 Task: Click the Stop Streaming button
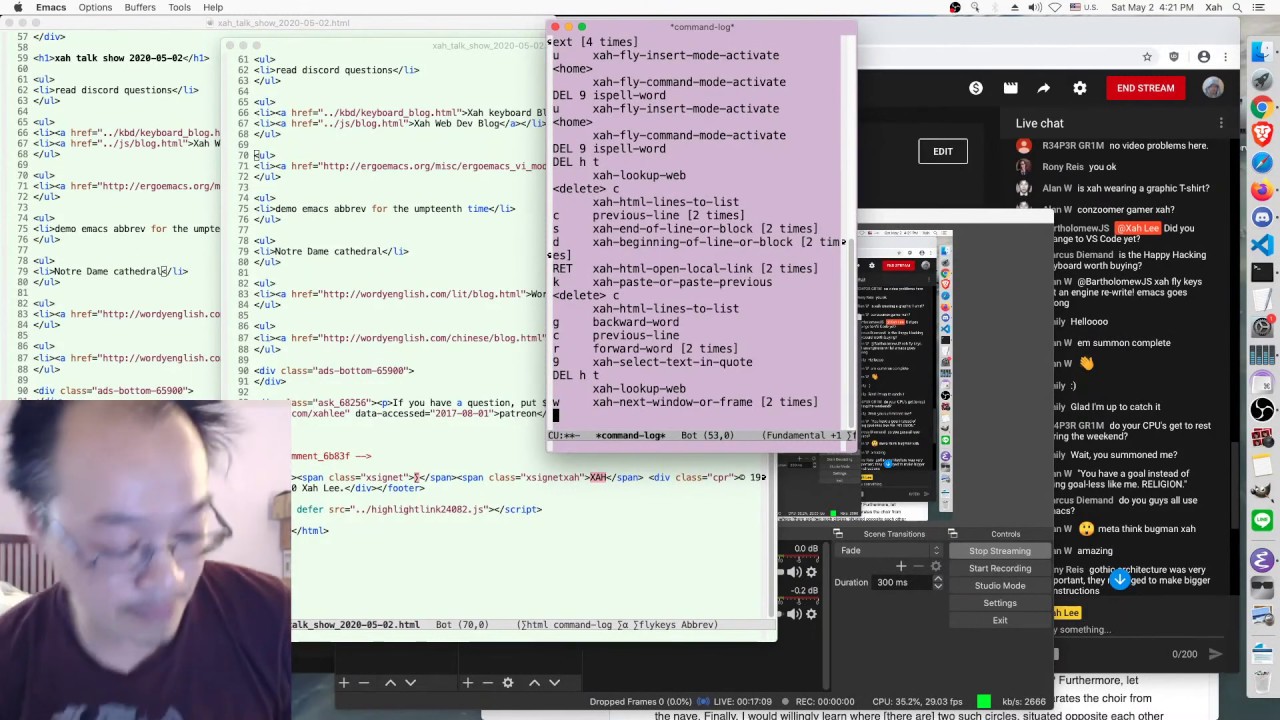click(999, 551)
